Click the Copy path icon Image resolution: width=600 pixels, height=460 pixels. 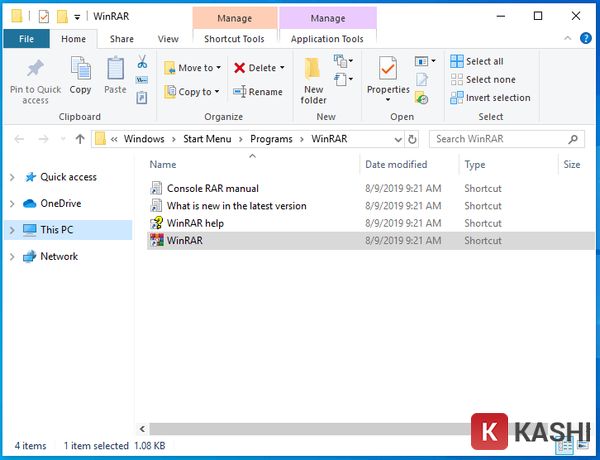142,80
